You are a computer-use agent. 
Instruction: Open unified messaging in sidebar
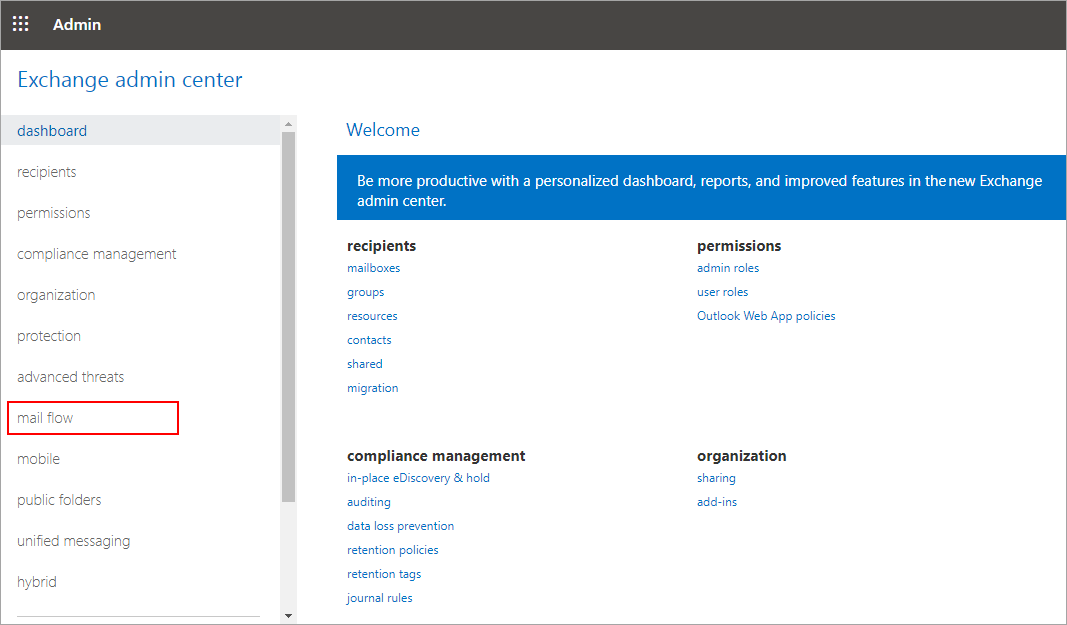point(74,541)
